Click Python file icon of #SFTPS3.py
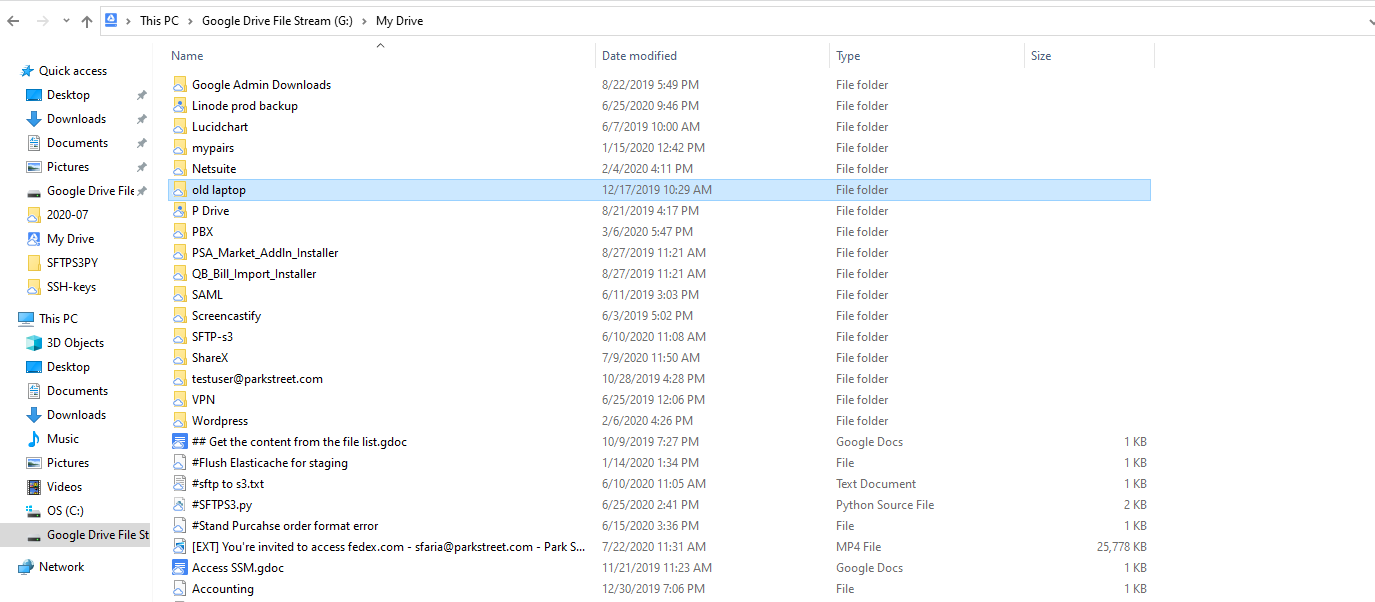1375x602 pixels. 180,505
